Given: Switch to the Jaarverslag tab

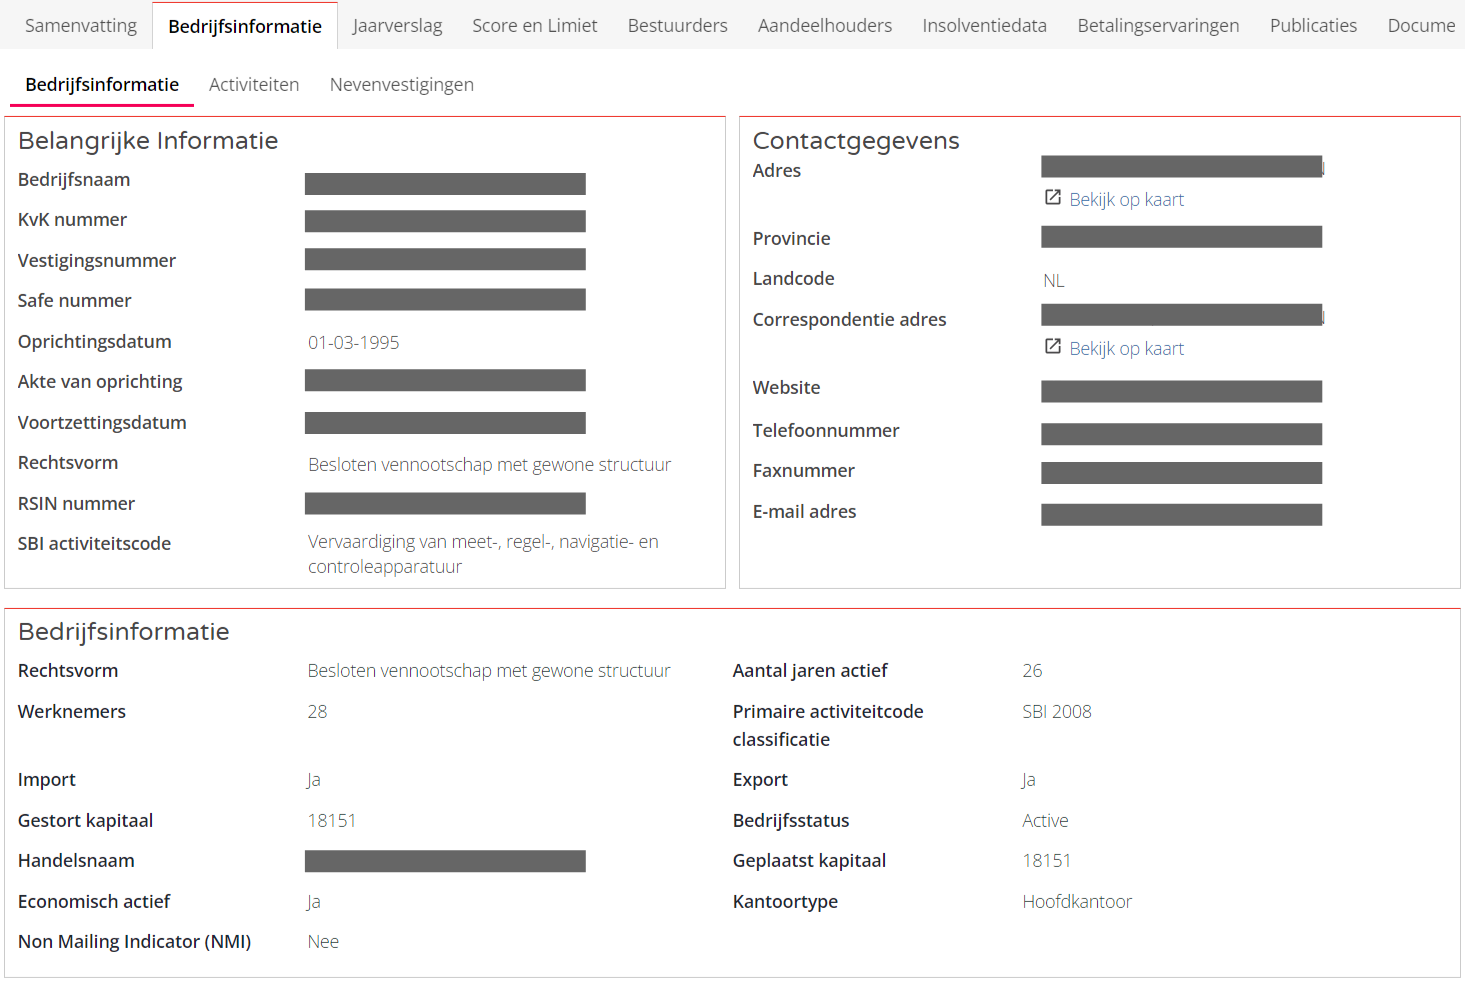Looking at the screenshot, I should (397, 25).
